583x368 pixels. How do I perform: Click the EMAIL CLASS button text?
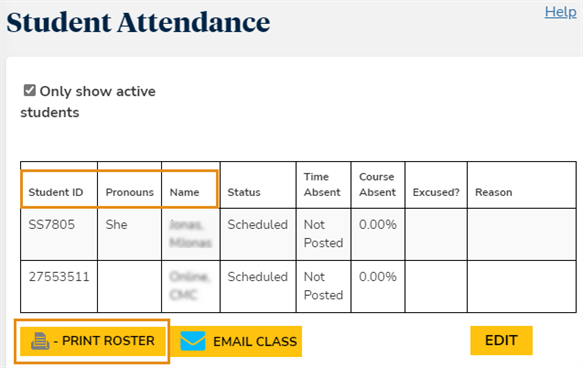(x=255, y=342)
